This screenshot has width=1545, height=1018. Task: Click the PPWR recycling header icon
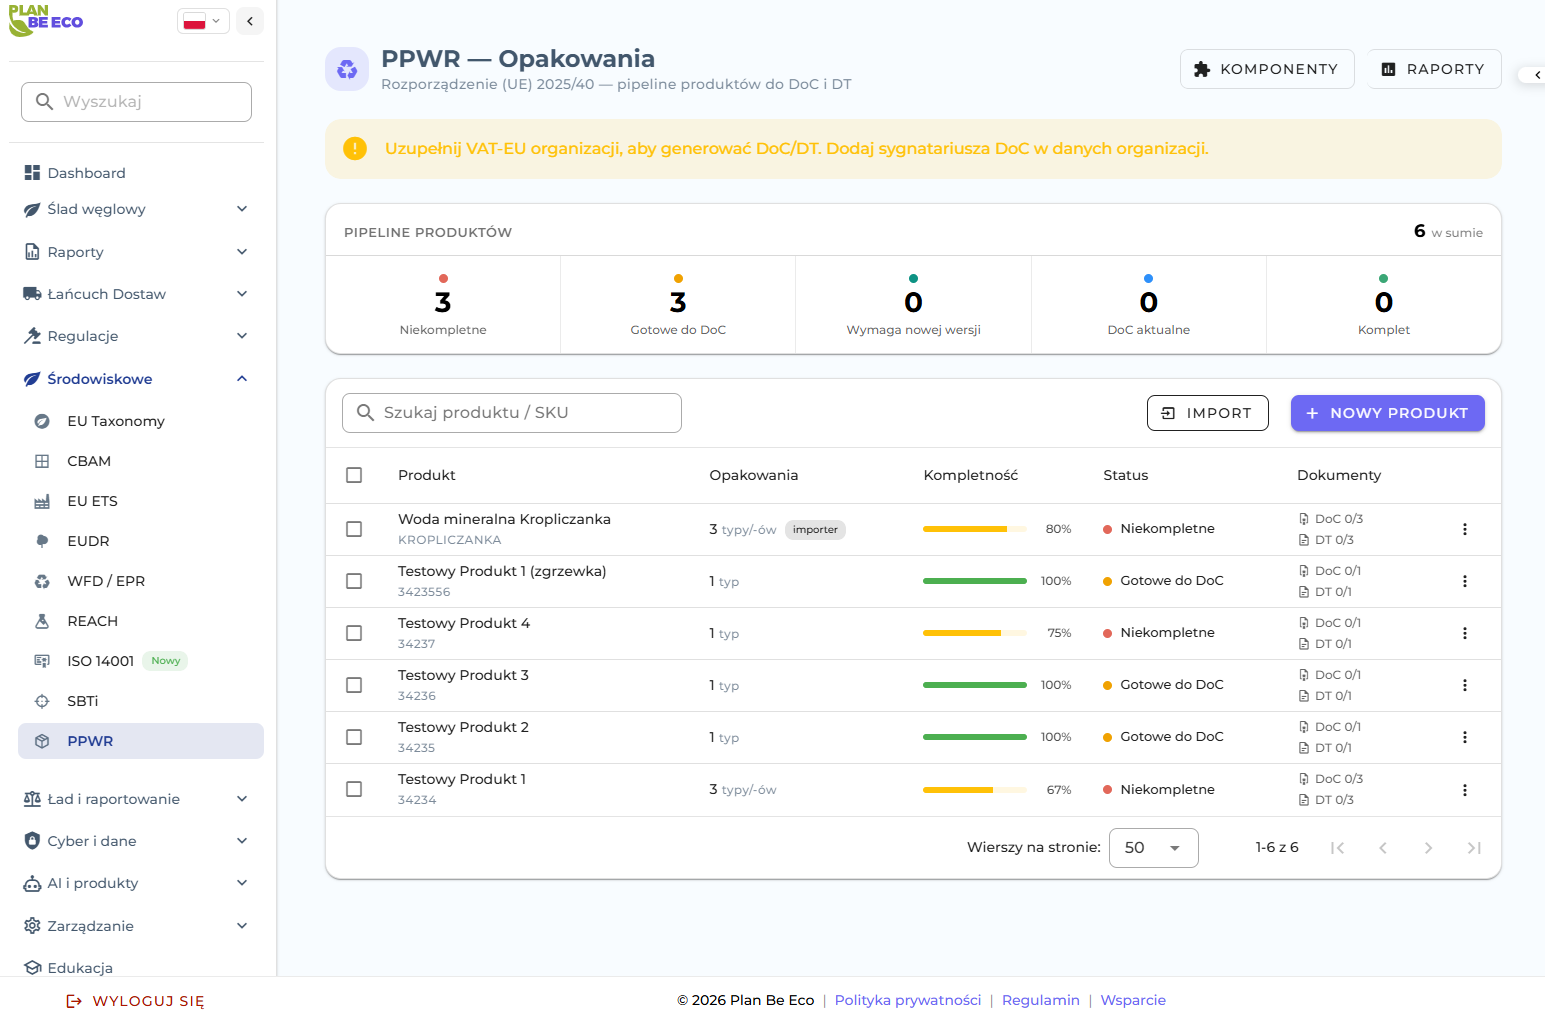(x=347, y=69)
